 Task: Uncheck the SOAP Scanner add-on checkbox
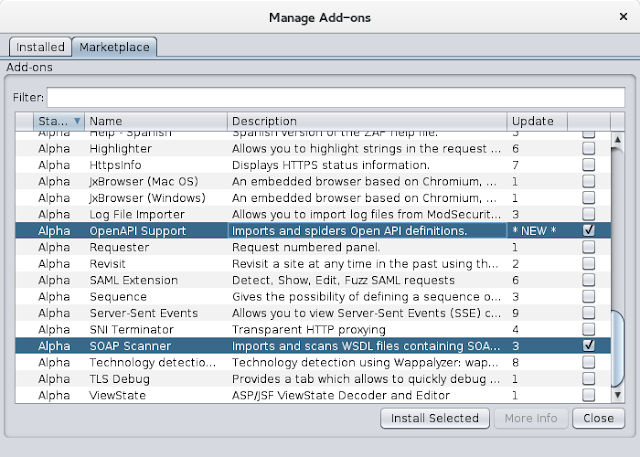click(x=589, y=345)
